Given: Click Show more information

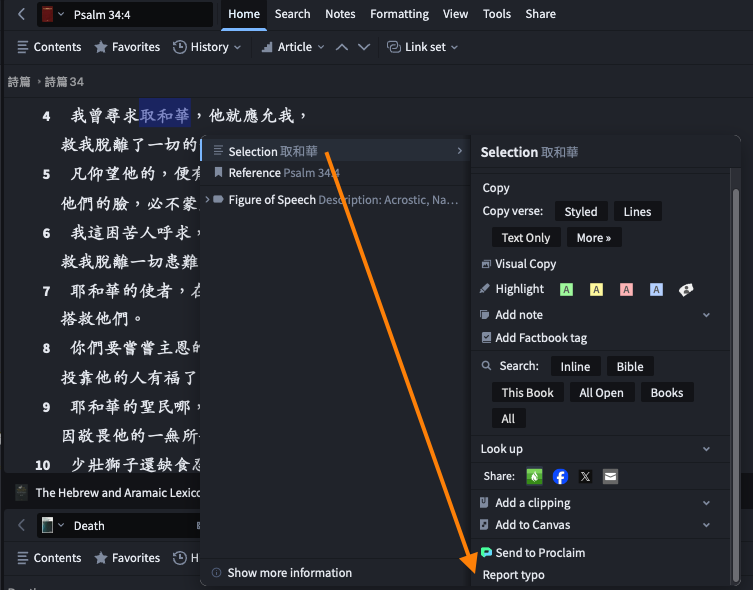Looking at the screenshot, I should [290, 573].
